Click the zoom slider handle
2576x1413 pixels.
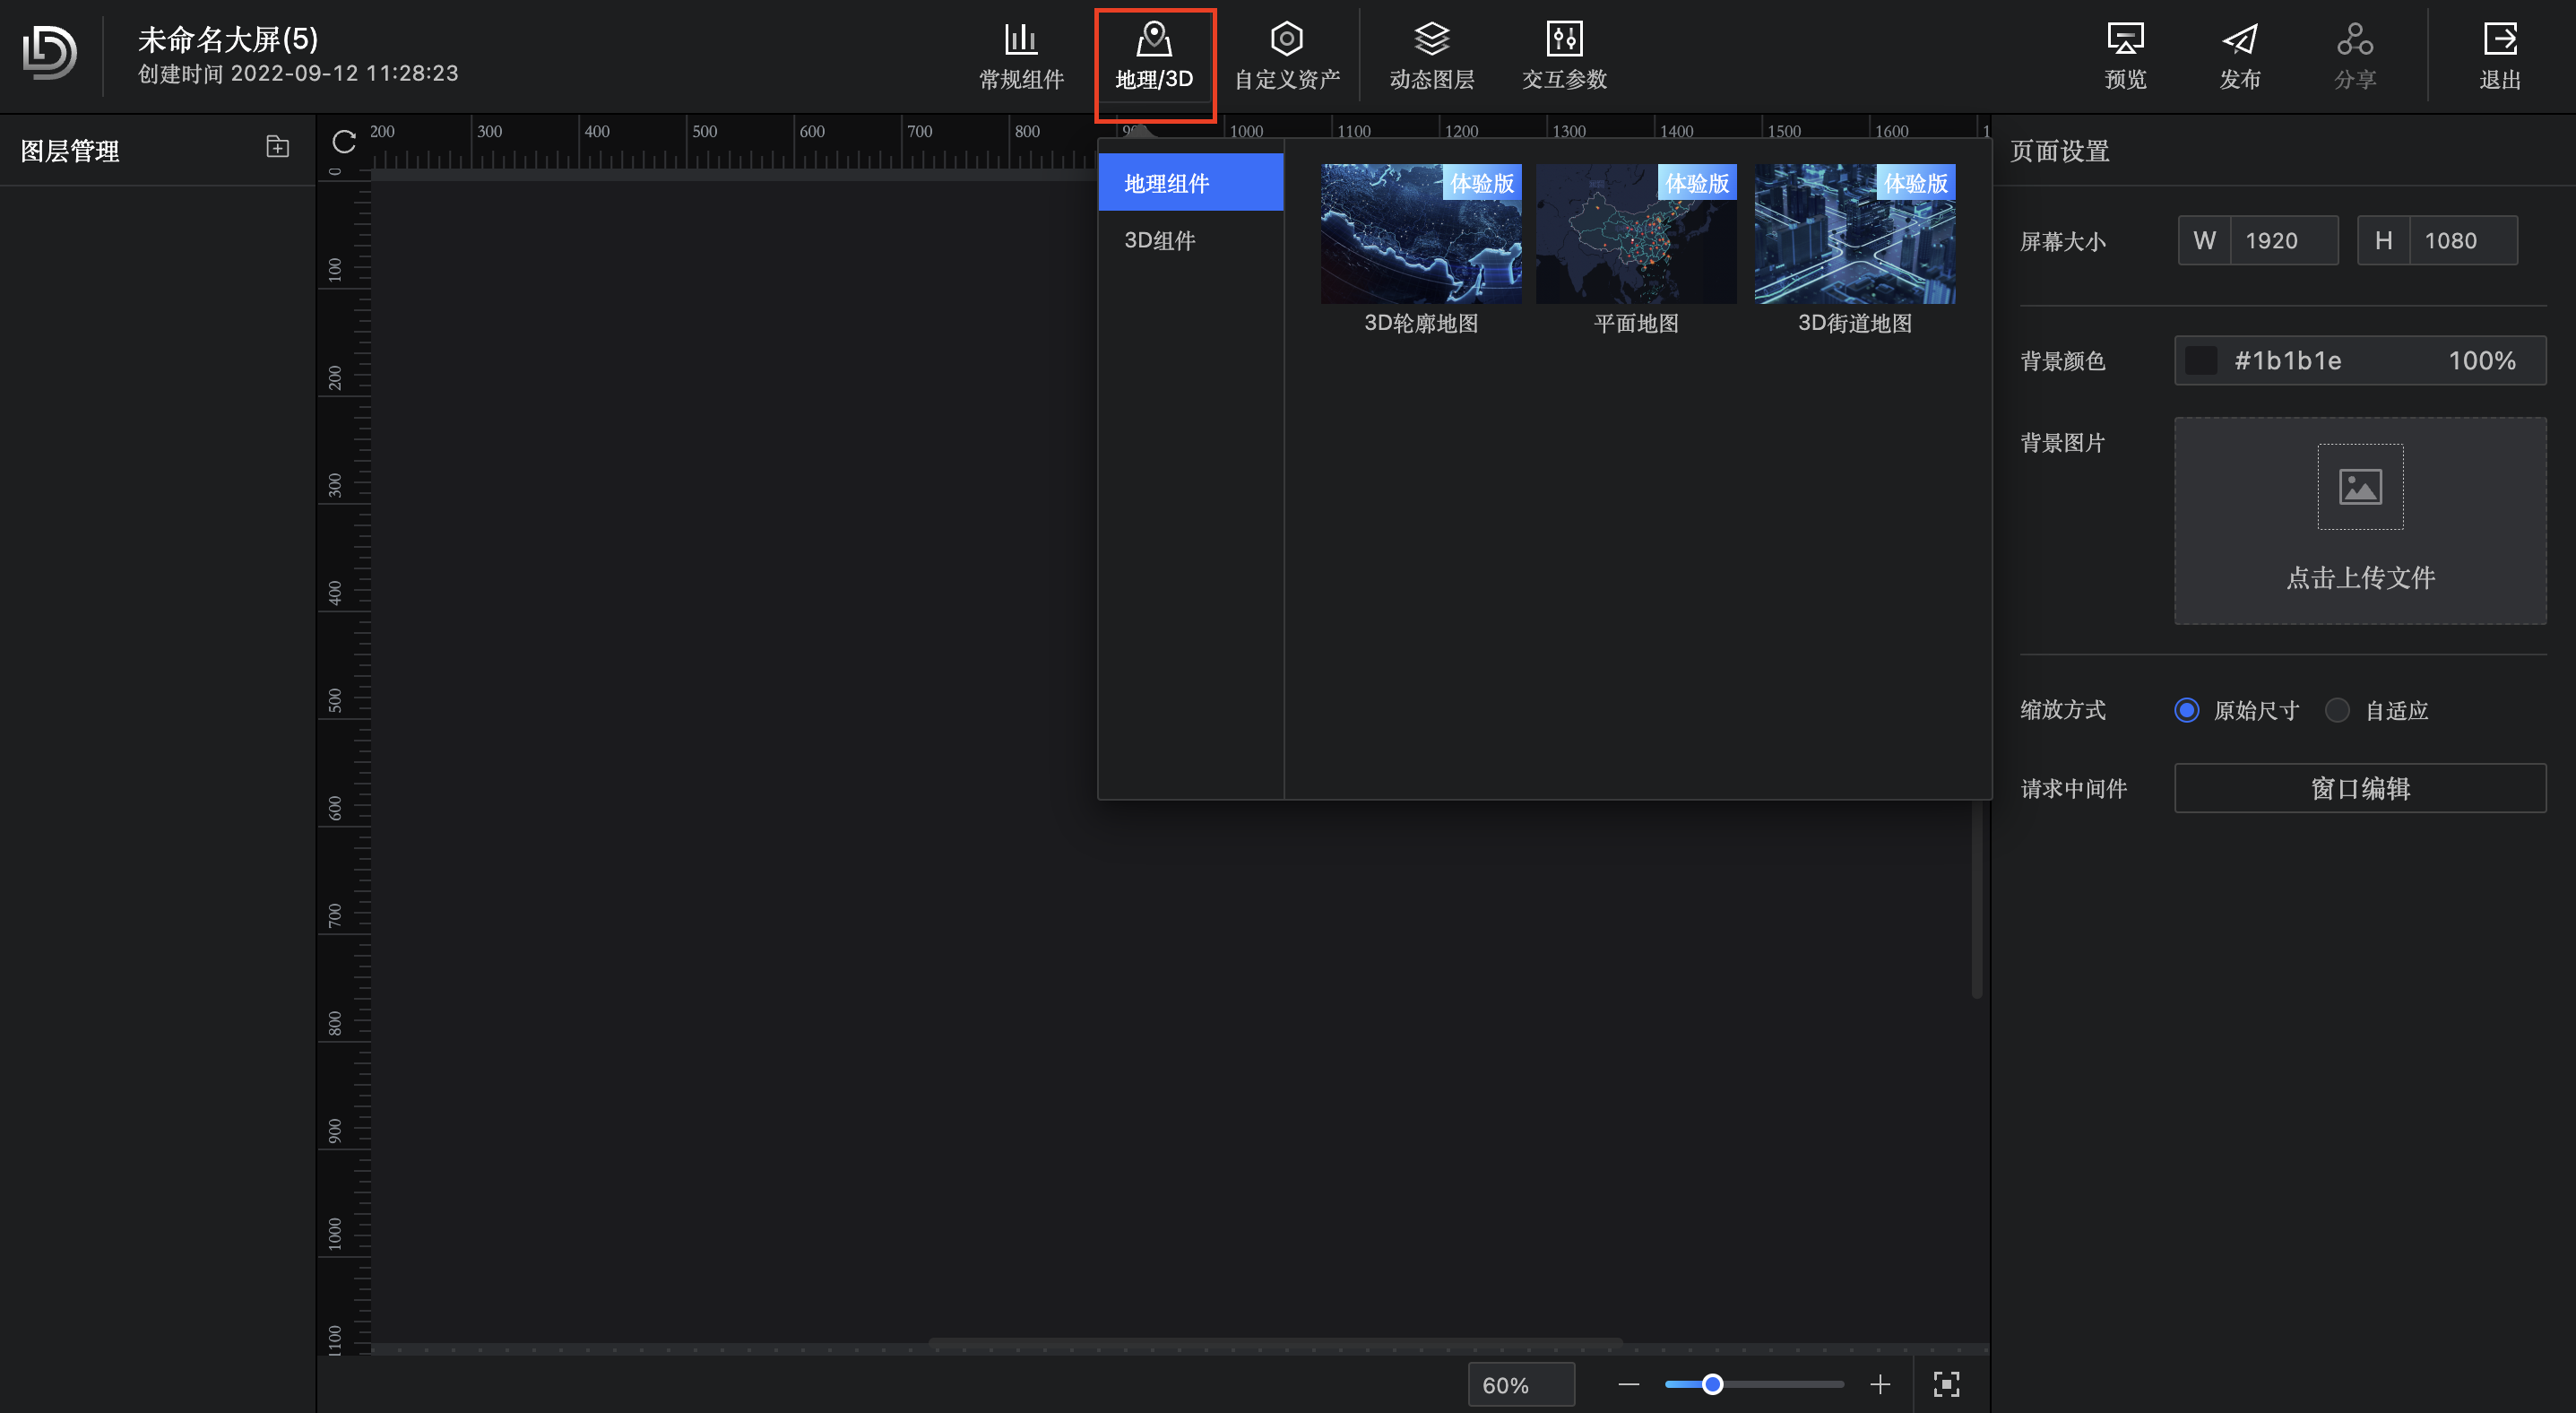pos(1712,1384)
